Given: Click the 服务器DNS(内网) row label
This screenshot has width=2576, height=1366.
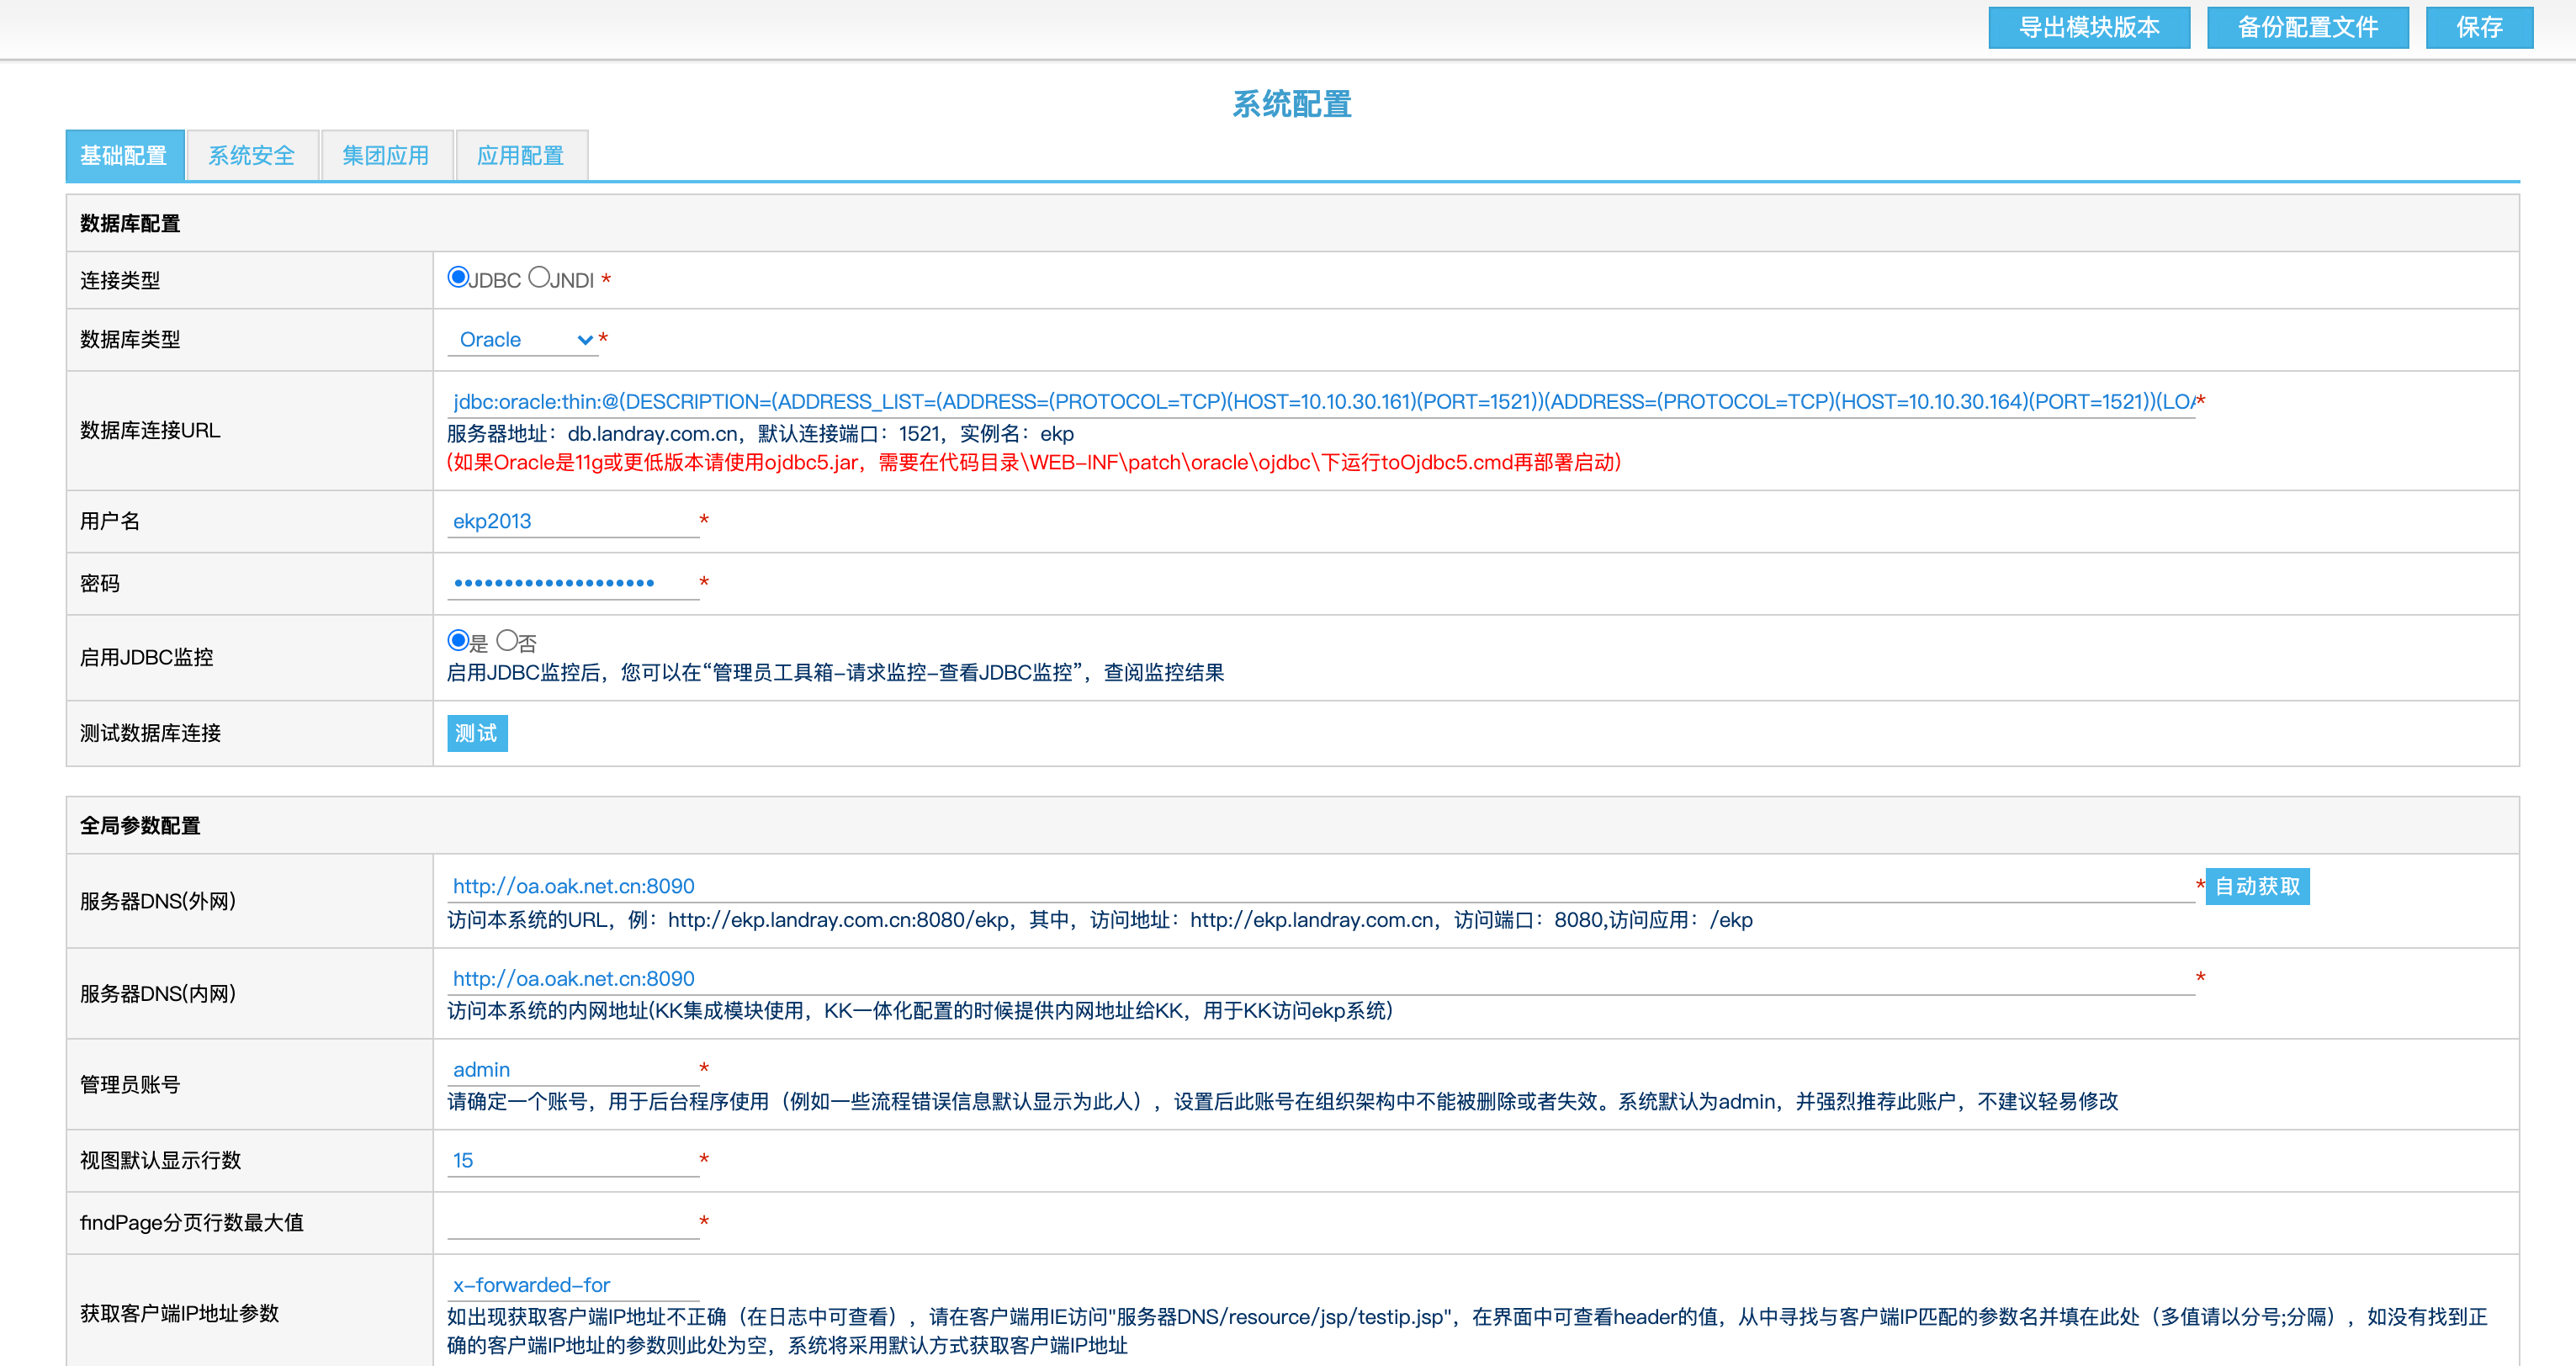Looking at the screenshot, I should 158,993.
